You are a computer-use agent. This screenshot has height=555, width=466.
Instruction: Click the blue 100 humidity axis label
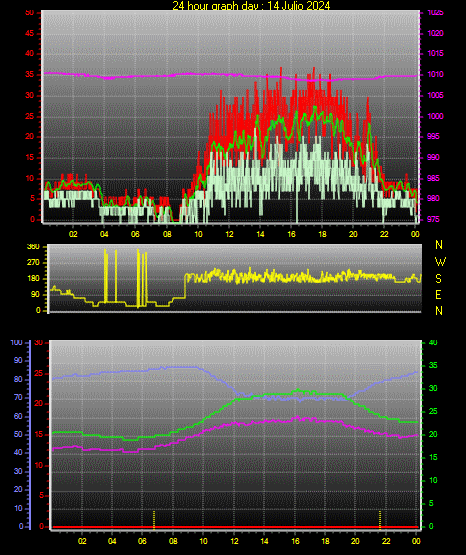click(16, 343)
